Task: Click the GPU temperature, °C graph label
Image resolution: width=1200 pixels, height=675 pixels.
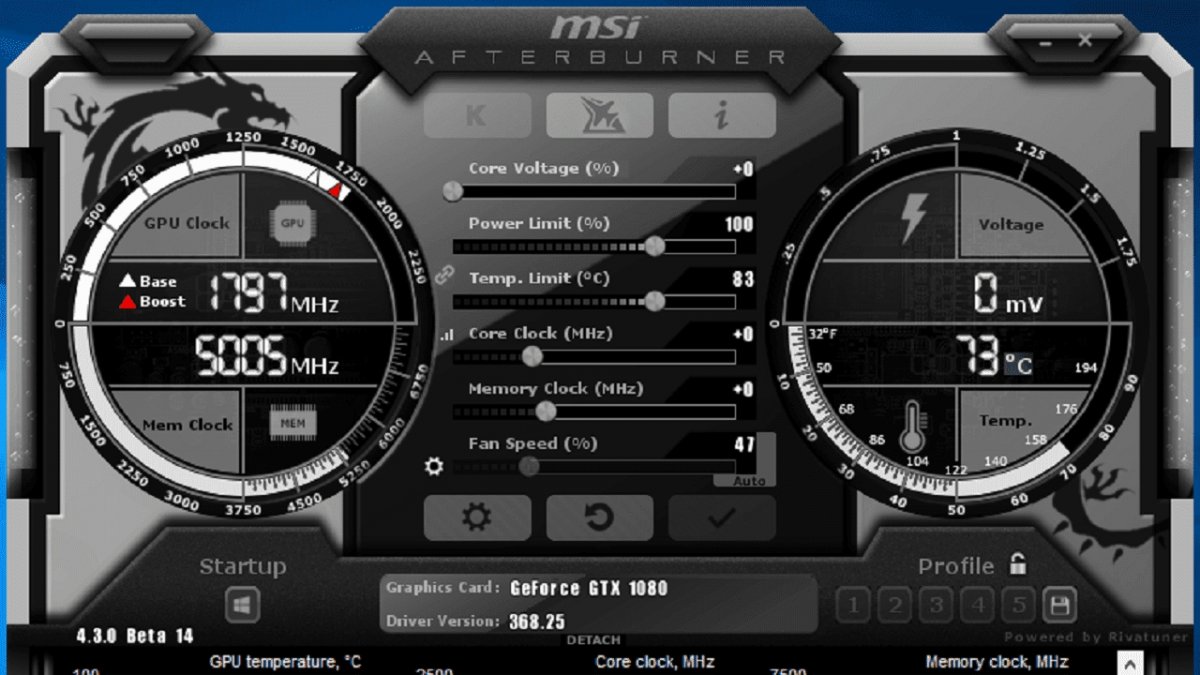Action: tap(285, 662)
